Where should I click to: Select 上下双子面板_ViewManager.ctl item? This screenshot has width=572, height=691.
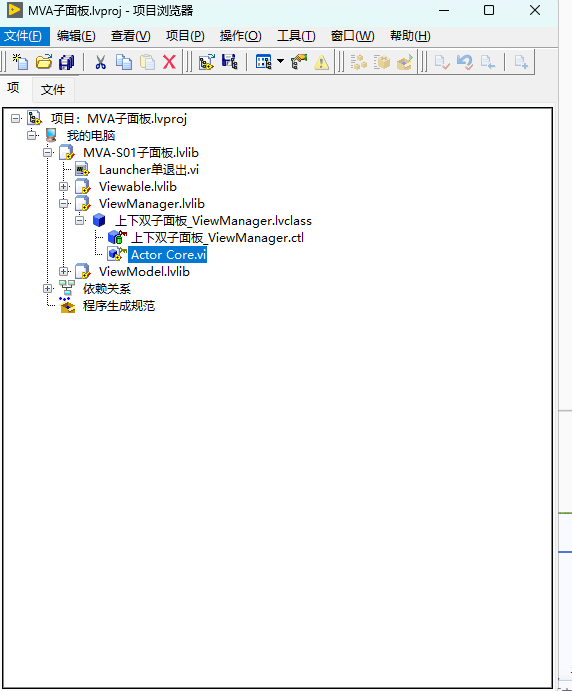coord(217,238)
